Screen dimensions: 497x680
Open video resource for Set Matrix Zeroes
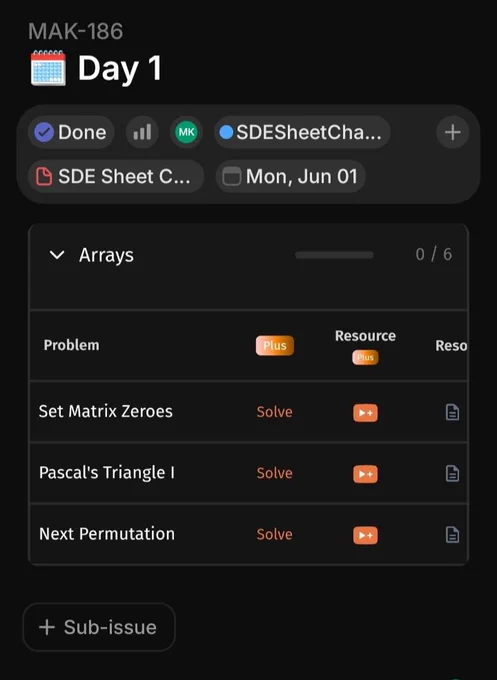coord(365,413)
